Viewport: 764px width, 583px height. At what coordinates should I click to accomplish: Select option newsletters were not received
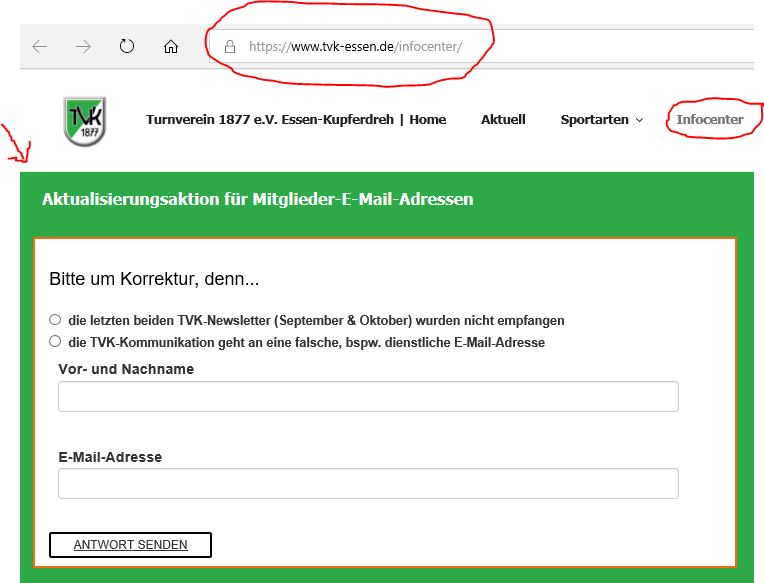[x=55, y=320]
